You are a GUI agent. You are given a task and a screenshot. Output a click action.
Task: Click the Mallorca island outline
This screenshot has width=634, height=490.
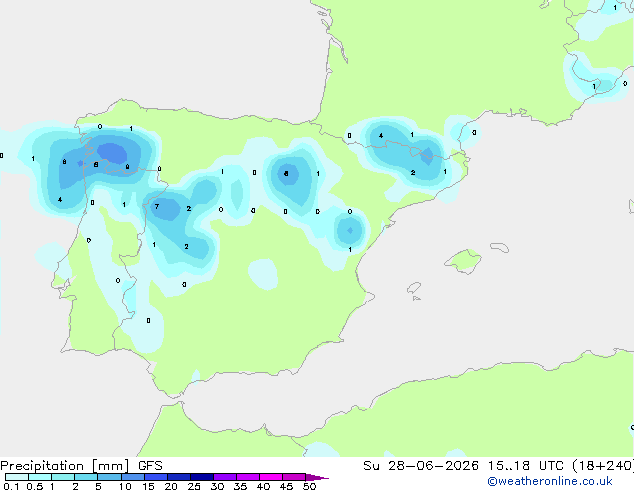tap(463, 261)
